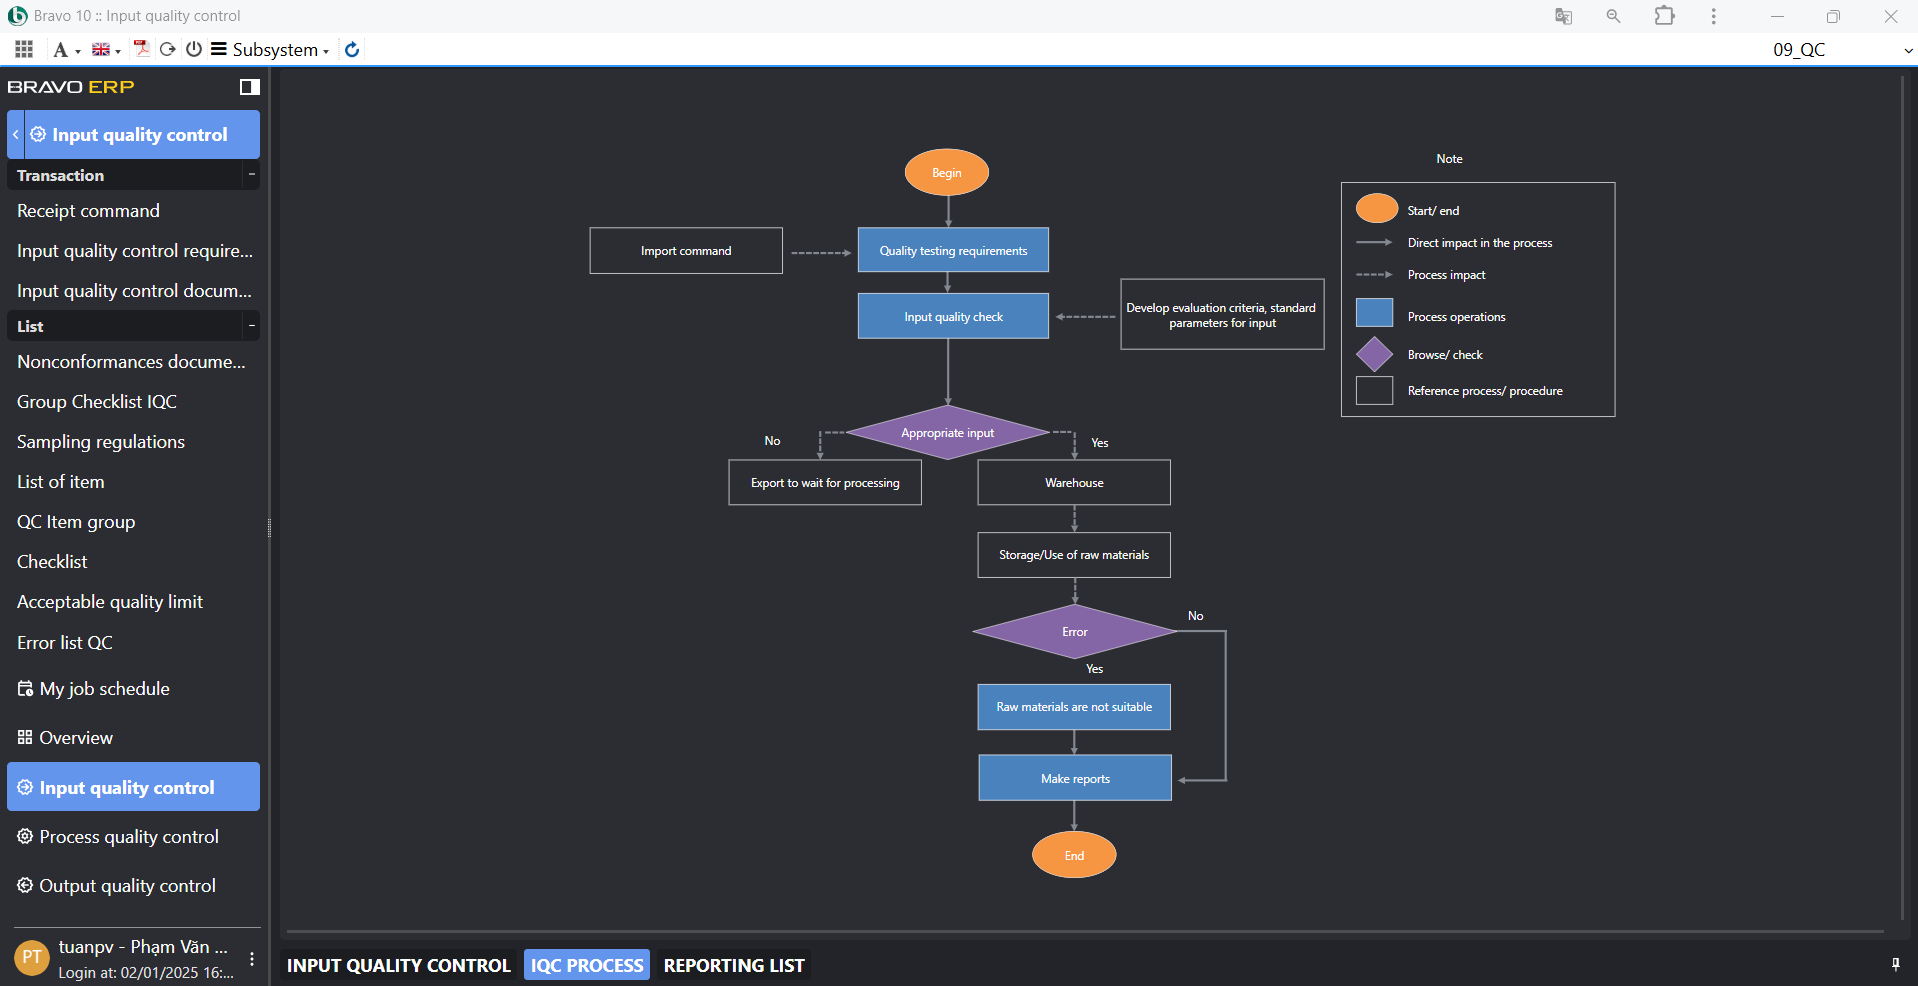Open Sampling regulations list
This screenshot has height=986, width=1918.
pos(101,442)
